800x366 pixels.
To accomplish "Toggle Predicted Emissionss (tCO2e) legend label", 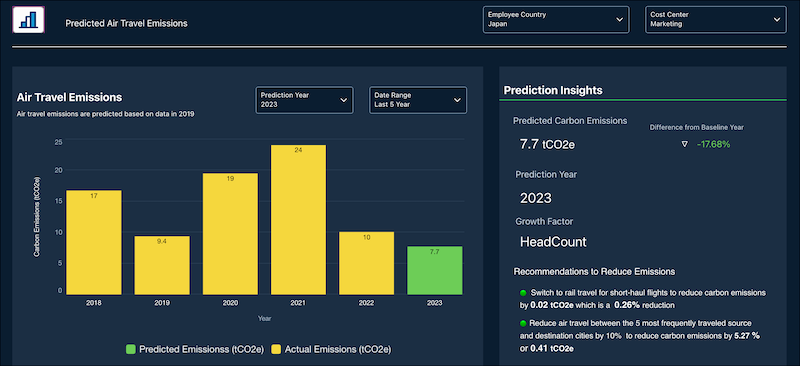I will pyautogui.click(x=202, y=350).
